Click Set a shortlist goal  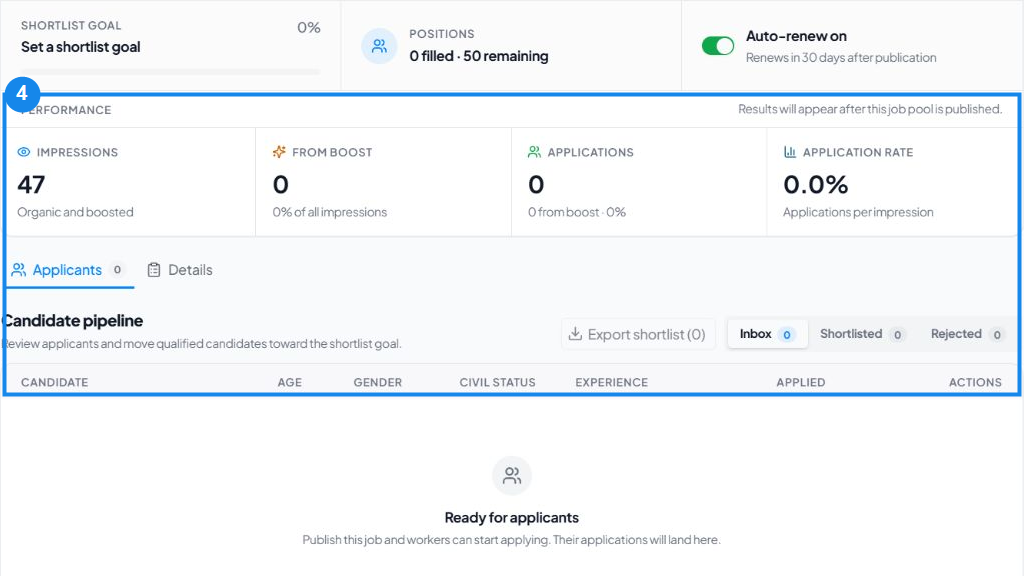click(x=80, y=47)
